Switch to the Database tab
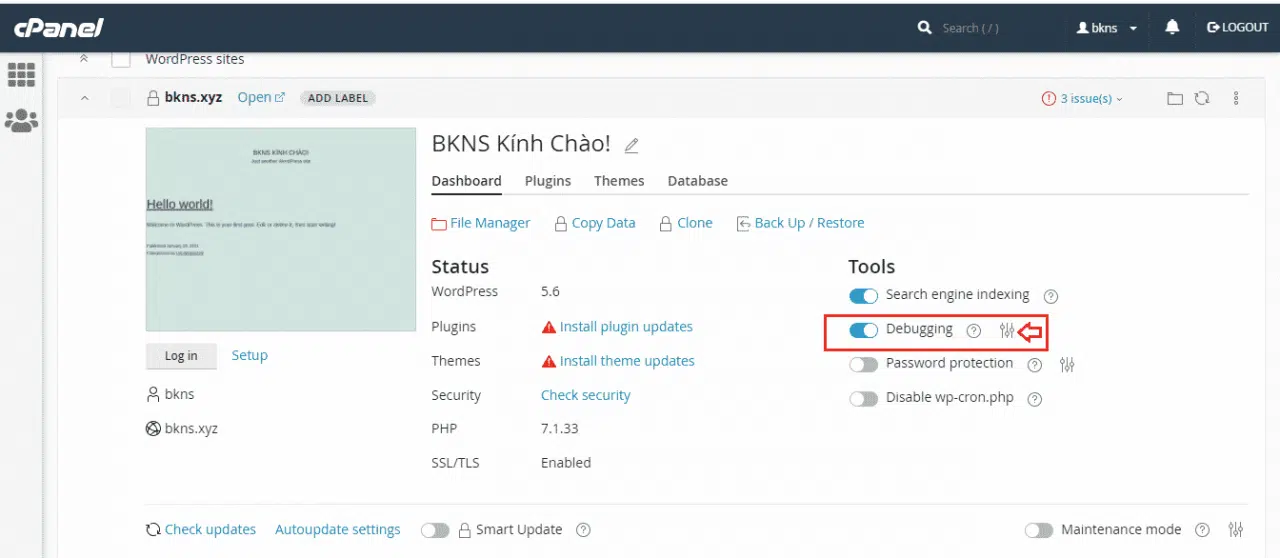 tap(697, 181)
